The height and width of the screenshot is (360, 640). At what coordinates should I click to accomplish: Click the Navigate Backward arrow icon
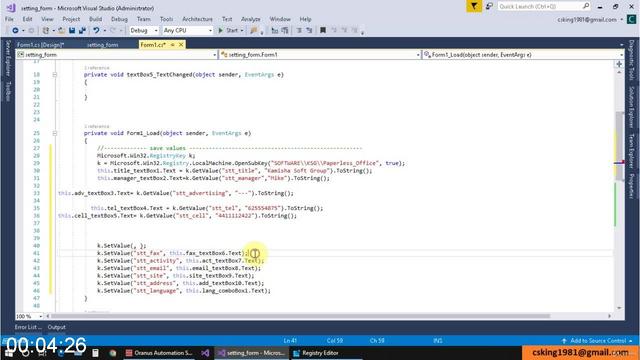15,31
